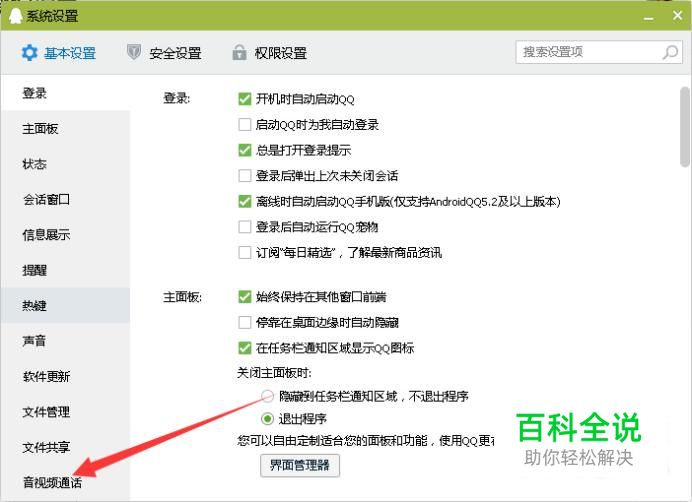Viewport: 692px width, 502px height.
Task: Open 文件管理 in the sidebar
Action: click(x=65, y=411)
